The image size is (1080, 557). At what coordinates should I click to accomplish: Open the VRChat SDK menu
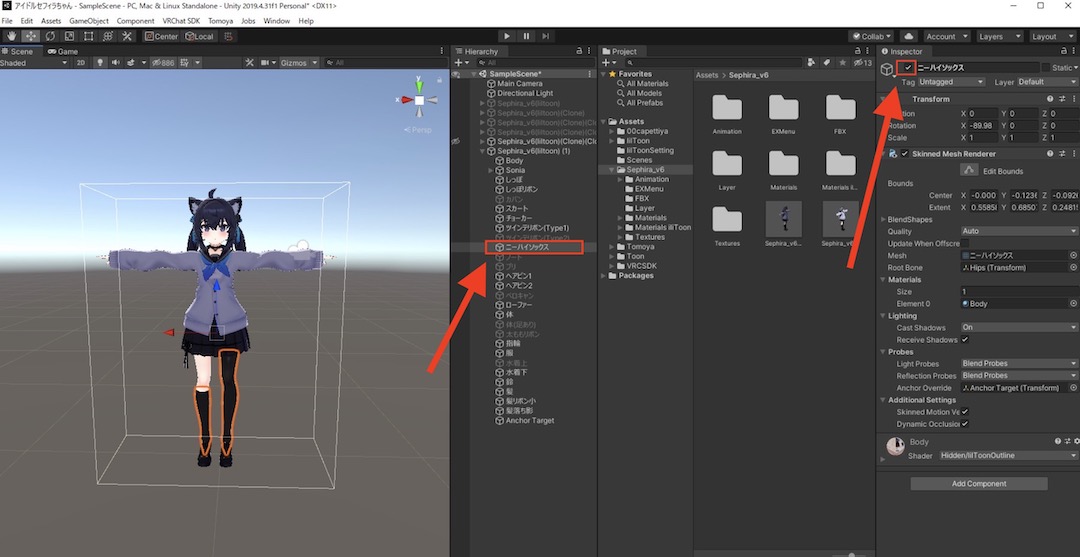click(x=183, y=21)
